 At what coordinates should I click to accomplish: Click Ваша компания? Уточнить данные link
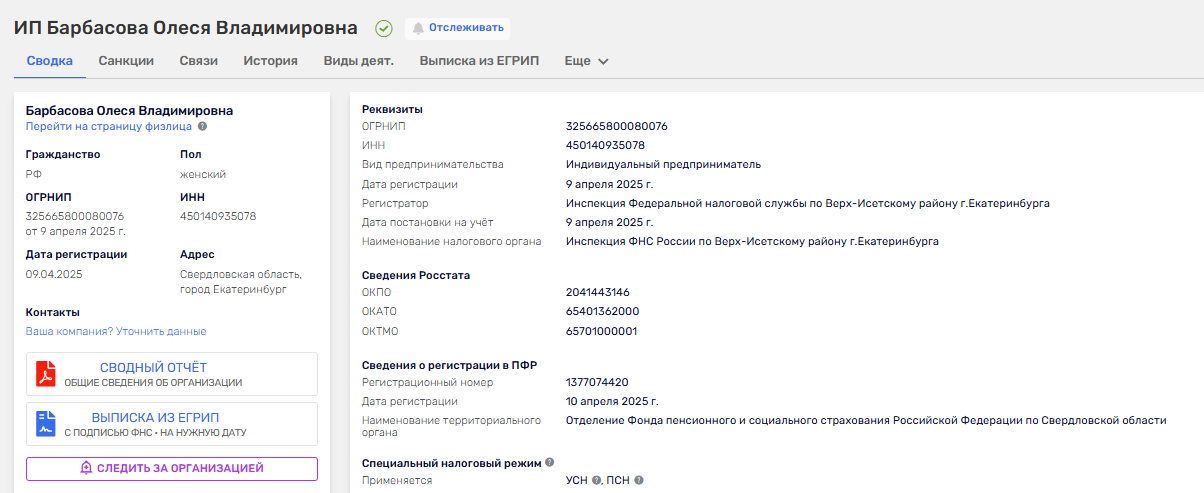point(116,331)
